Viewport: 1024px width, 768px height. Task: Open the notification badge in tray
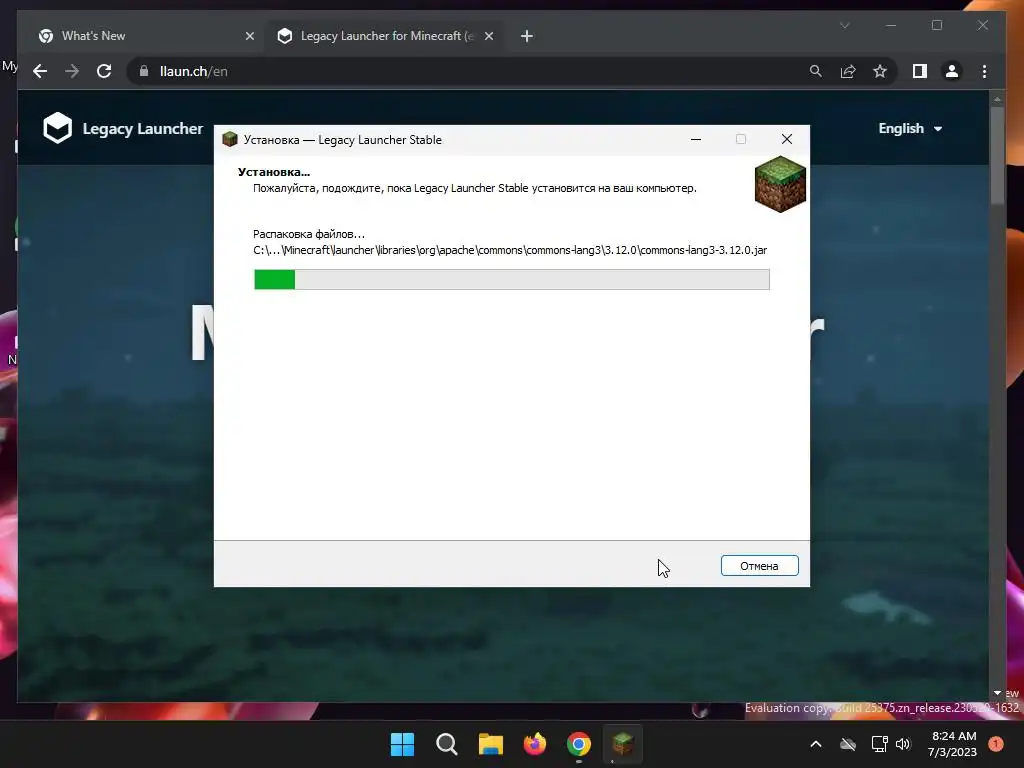[996, 744]
